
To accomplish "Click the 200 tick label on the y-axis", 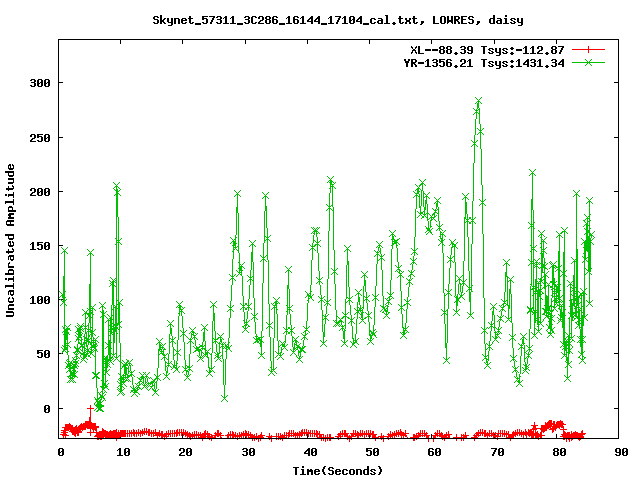I will coord(40,192).
